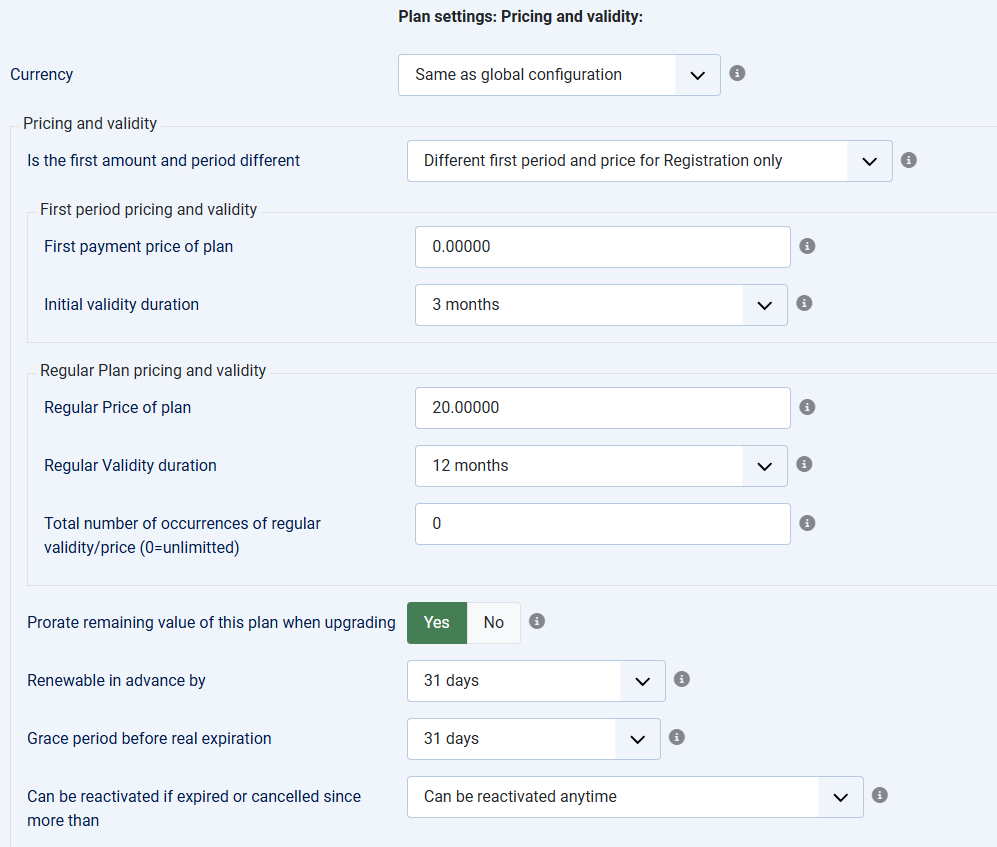Image resolution: width=997 pixels, height=847 pixels.
Task: Click info icon next to Regular Validity duration
Action: click(804, 464)
